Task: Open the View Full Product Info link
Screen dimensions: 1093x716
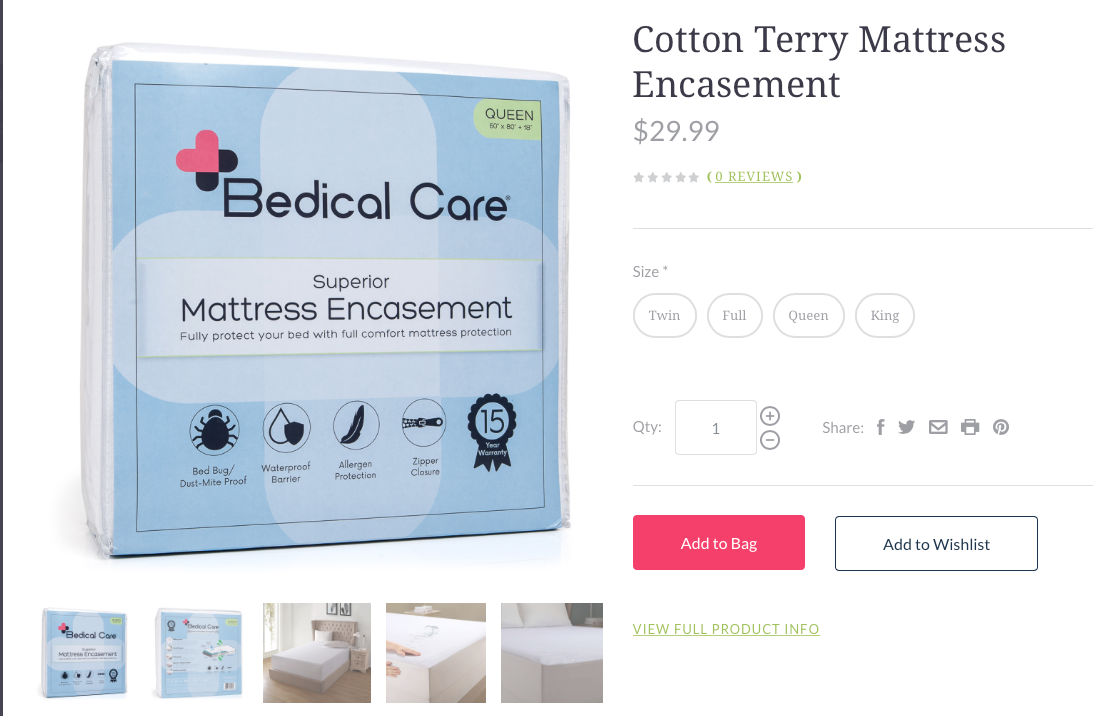Action: click(x=726, y=629)
